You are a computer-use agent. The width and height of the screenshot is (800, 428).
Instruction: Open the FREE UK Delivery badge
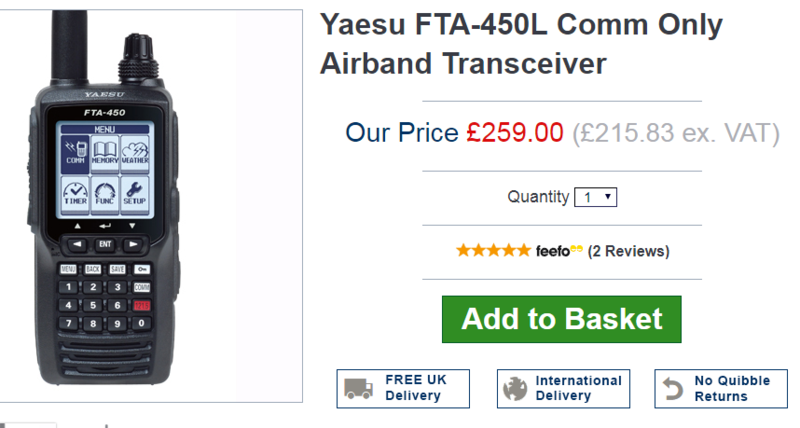coord(403,388)
